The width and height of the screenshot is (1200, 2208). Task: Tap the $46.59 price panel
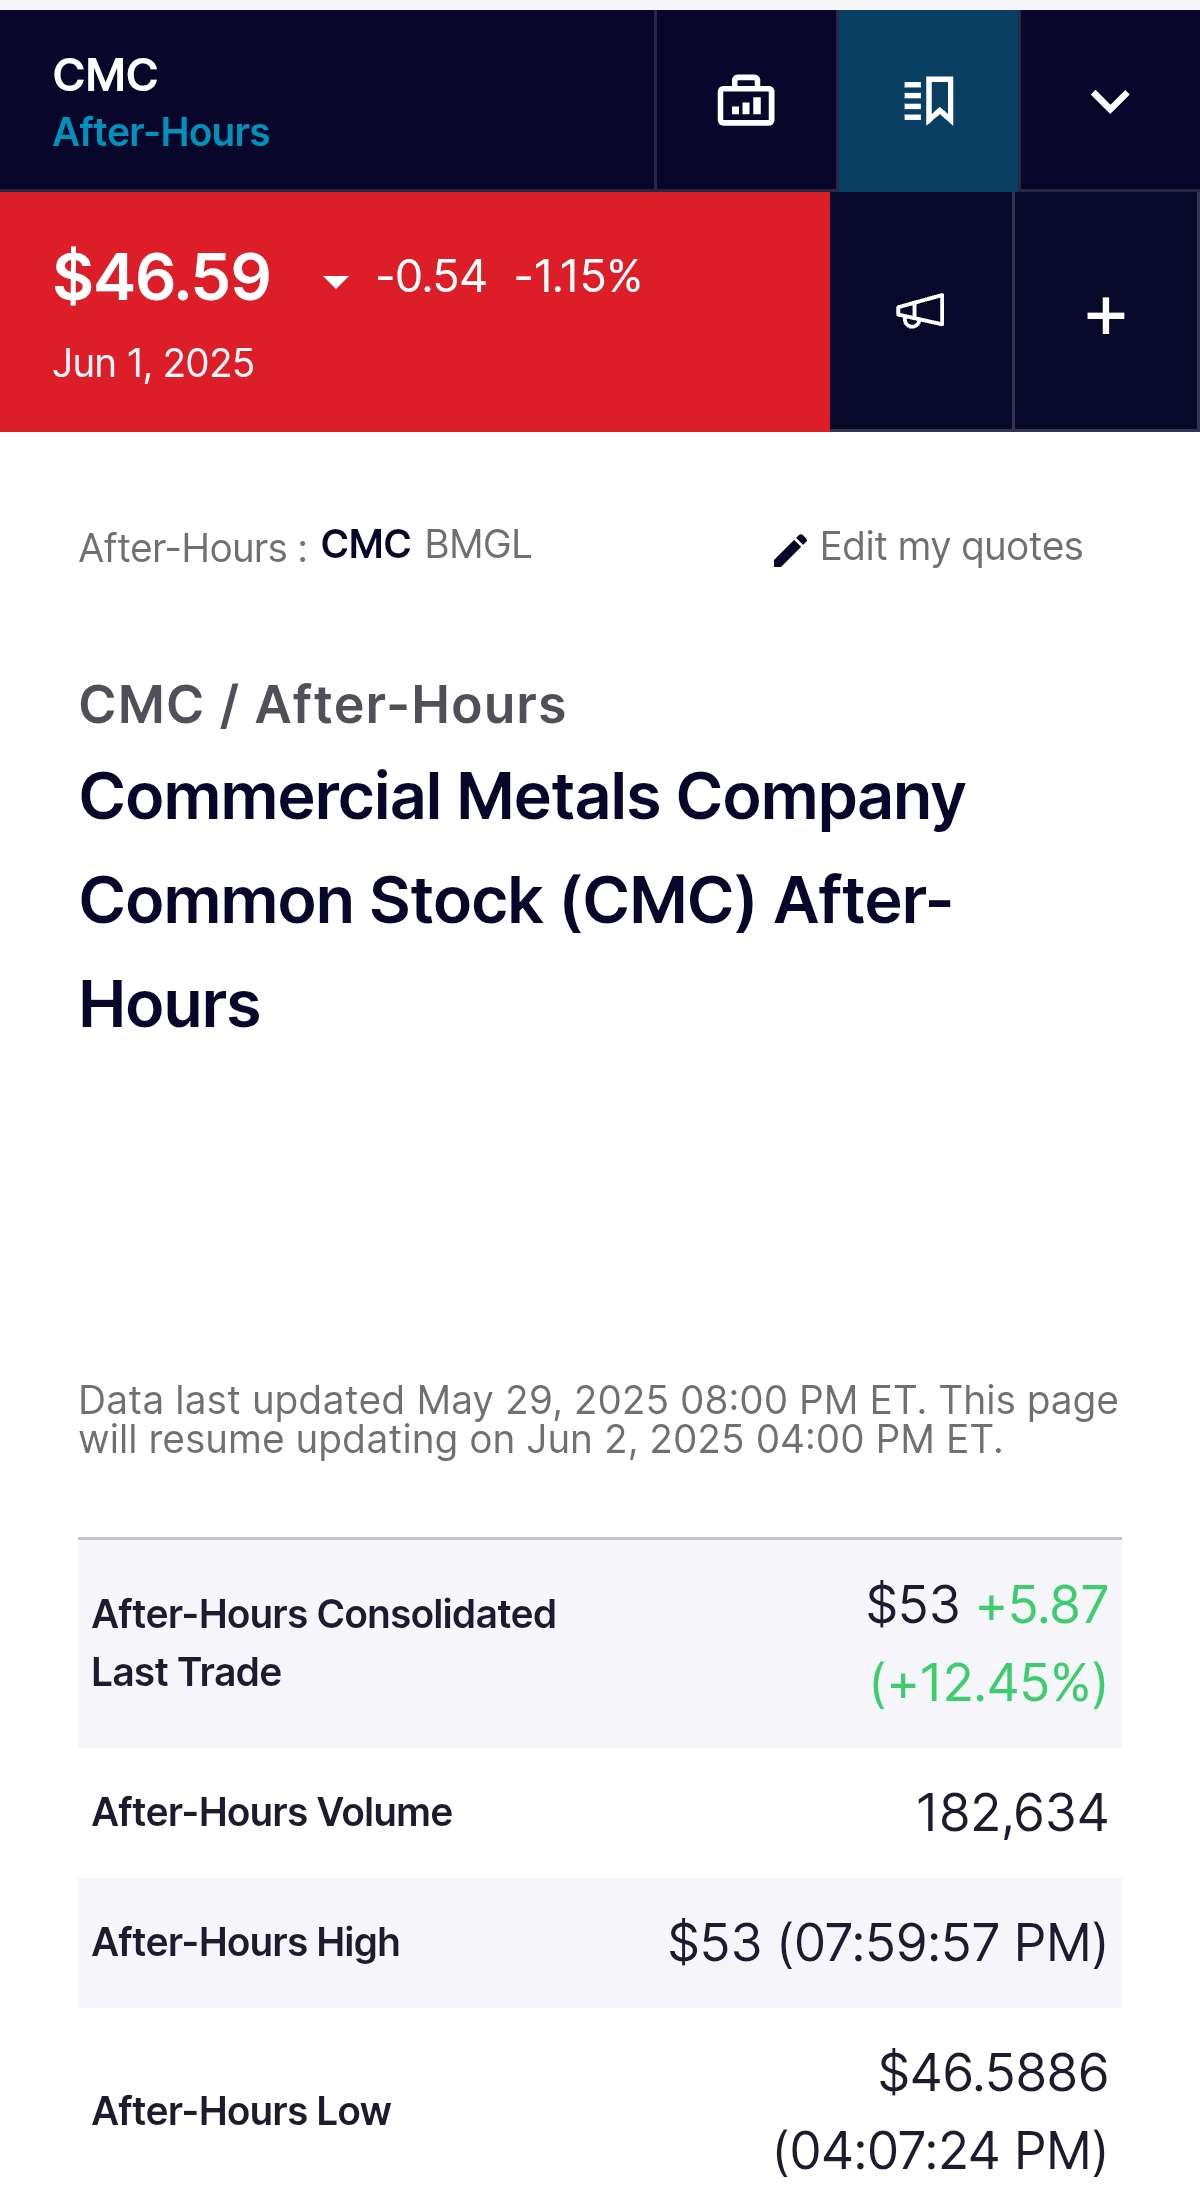tap(414, 311)
